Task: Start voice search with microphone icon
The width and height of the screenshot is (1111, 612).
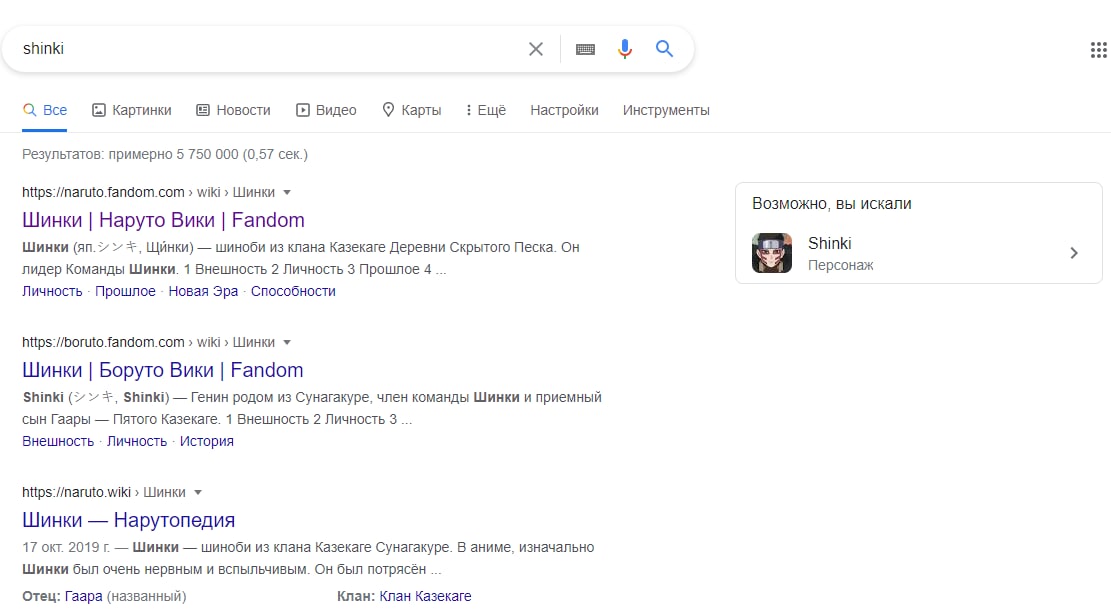Action: (x=624, y=49)
